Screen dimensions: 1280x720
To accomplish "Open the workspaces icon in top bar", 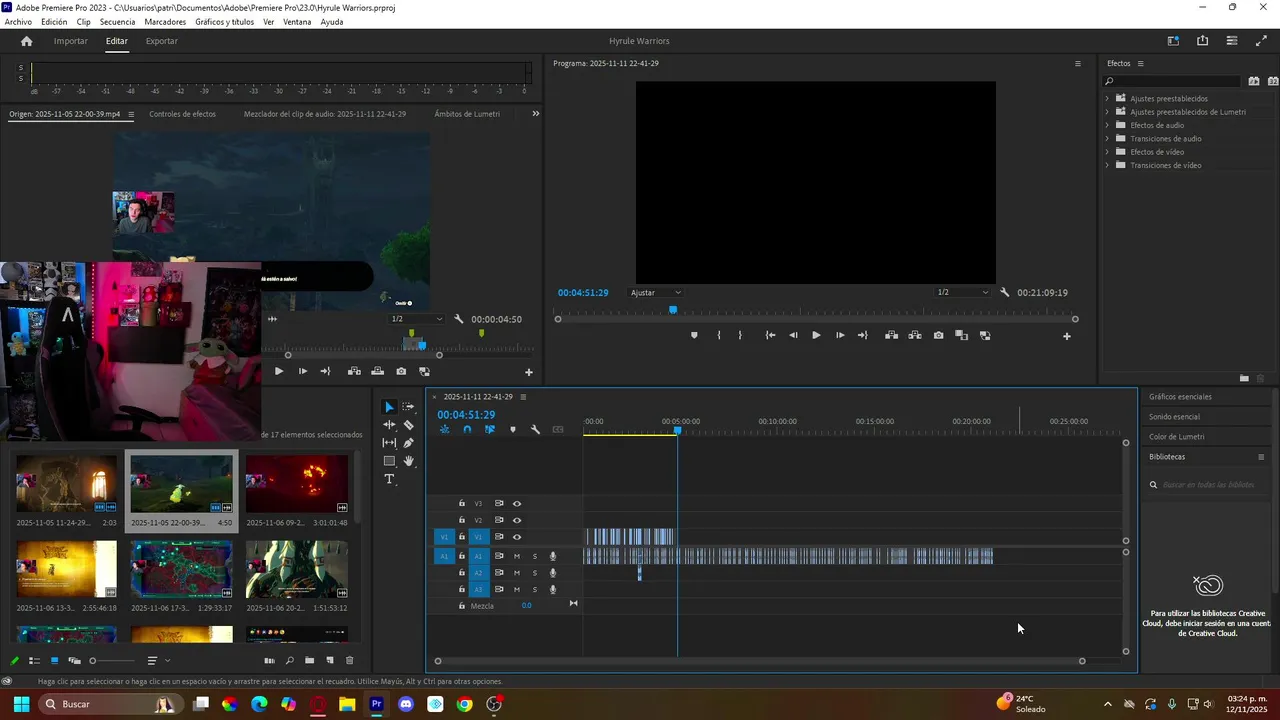I will pos(1173,41).
